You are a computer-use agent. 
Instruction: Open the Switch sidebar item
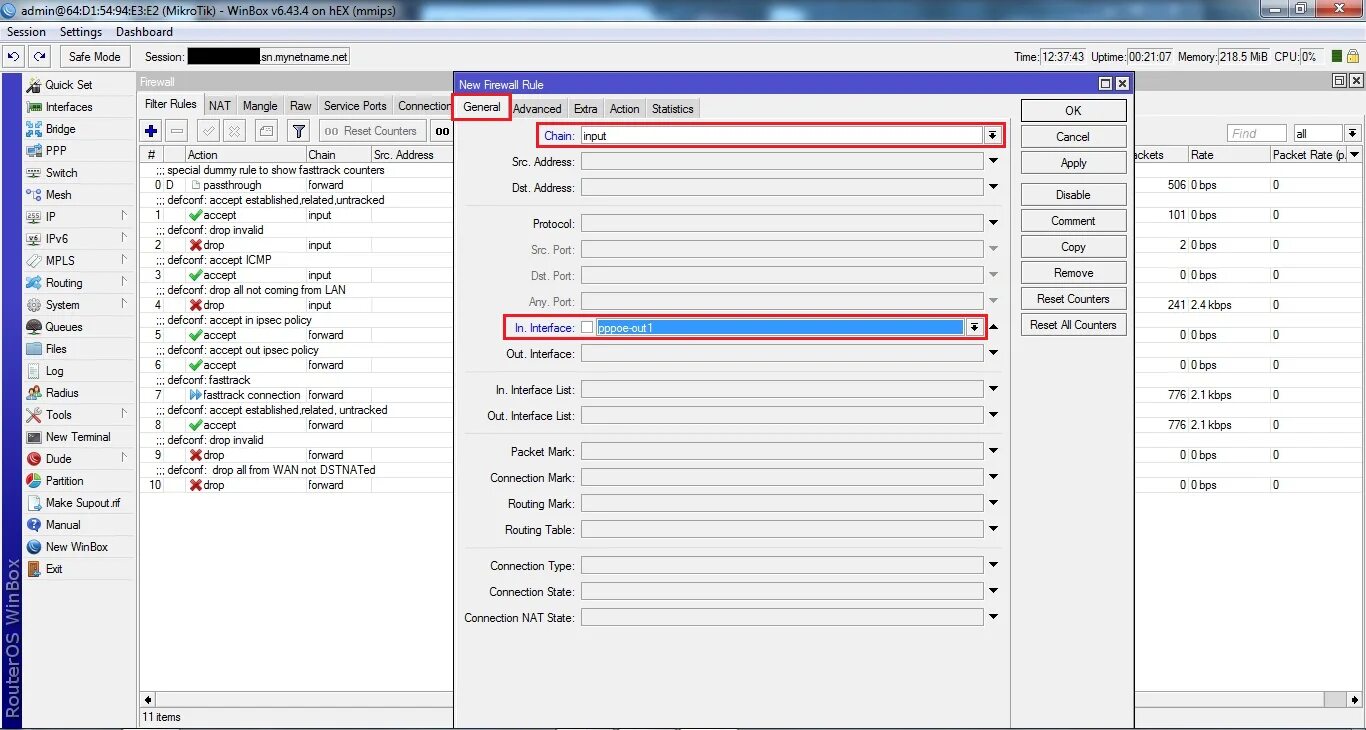pyautogui.click(x=61, y=173)
